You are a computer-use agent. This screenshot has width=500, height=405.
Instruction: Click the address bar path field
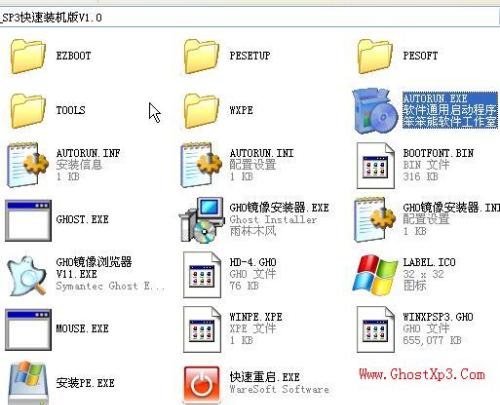click(250, 17)
